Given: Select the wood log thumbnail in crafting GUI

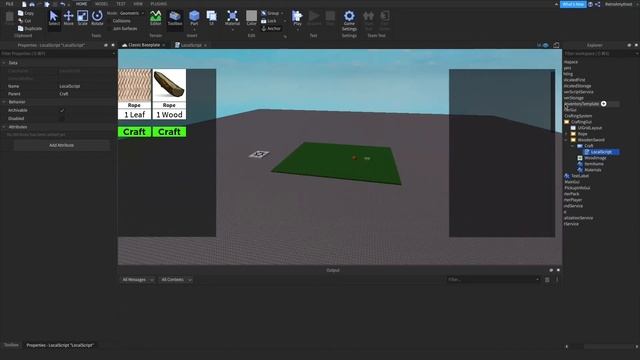Looking at the screenshot, I should click(x=169, y=85).
